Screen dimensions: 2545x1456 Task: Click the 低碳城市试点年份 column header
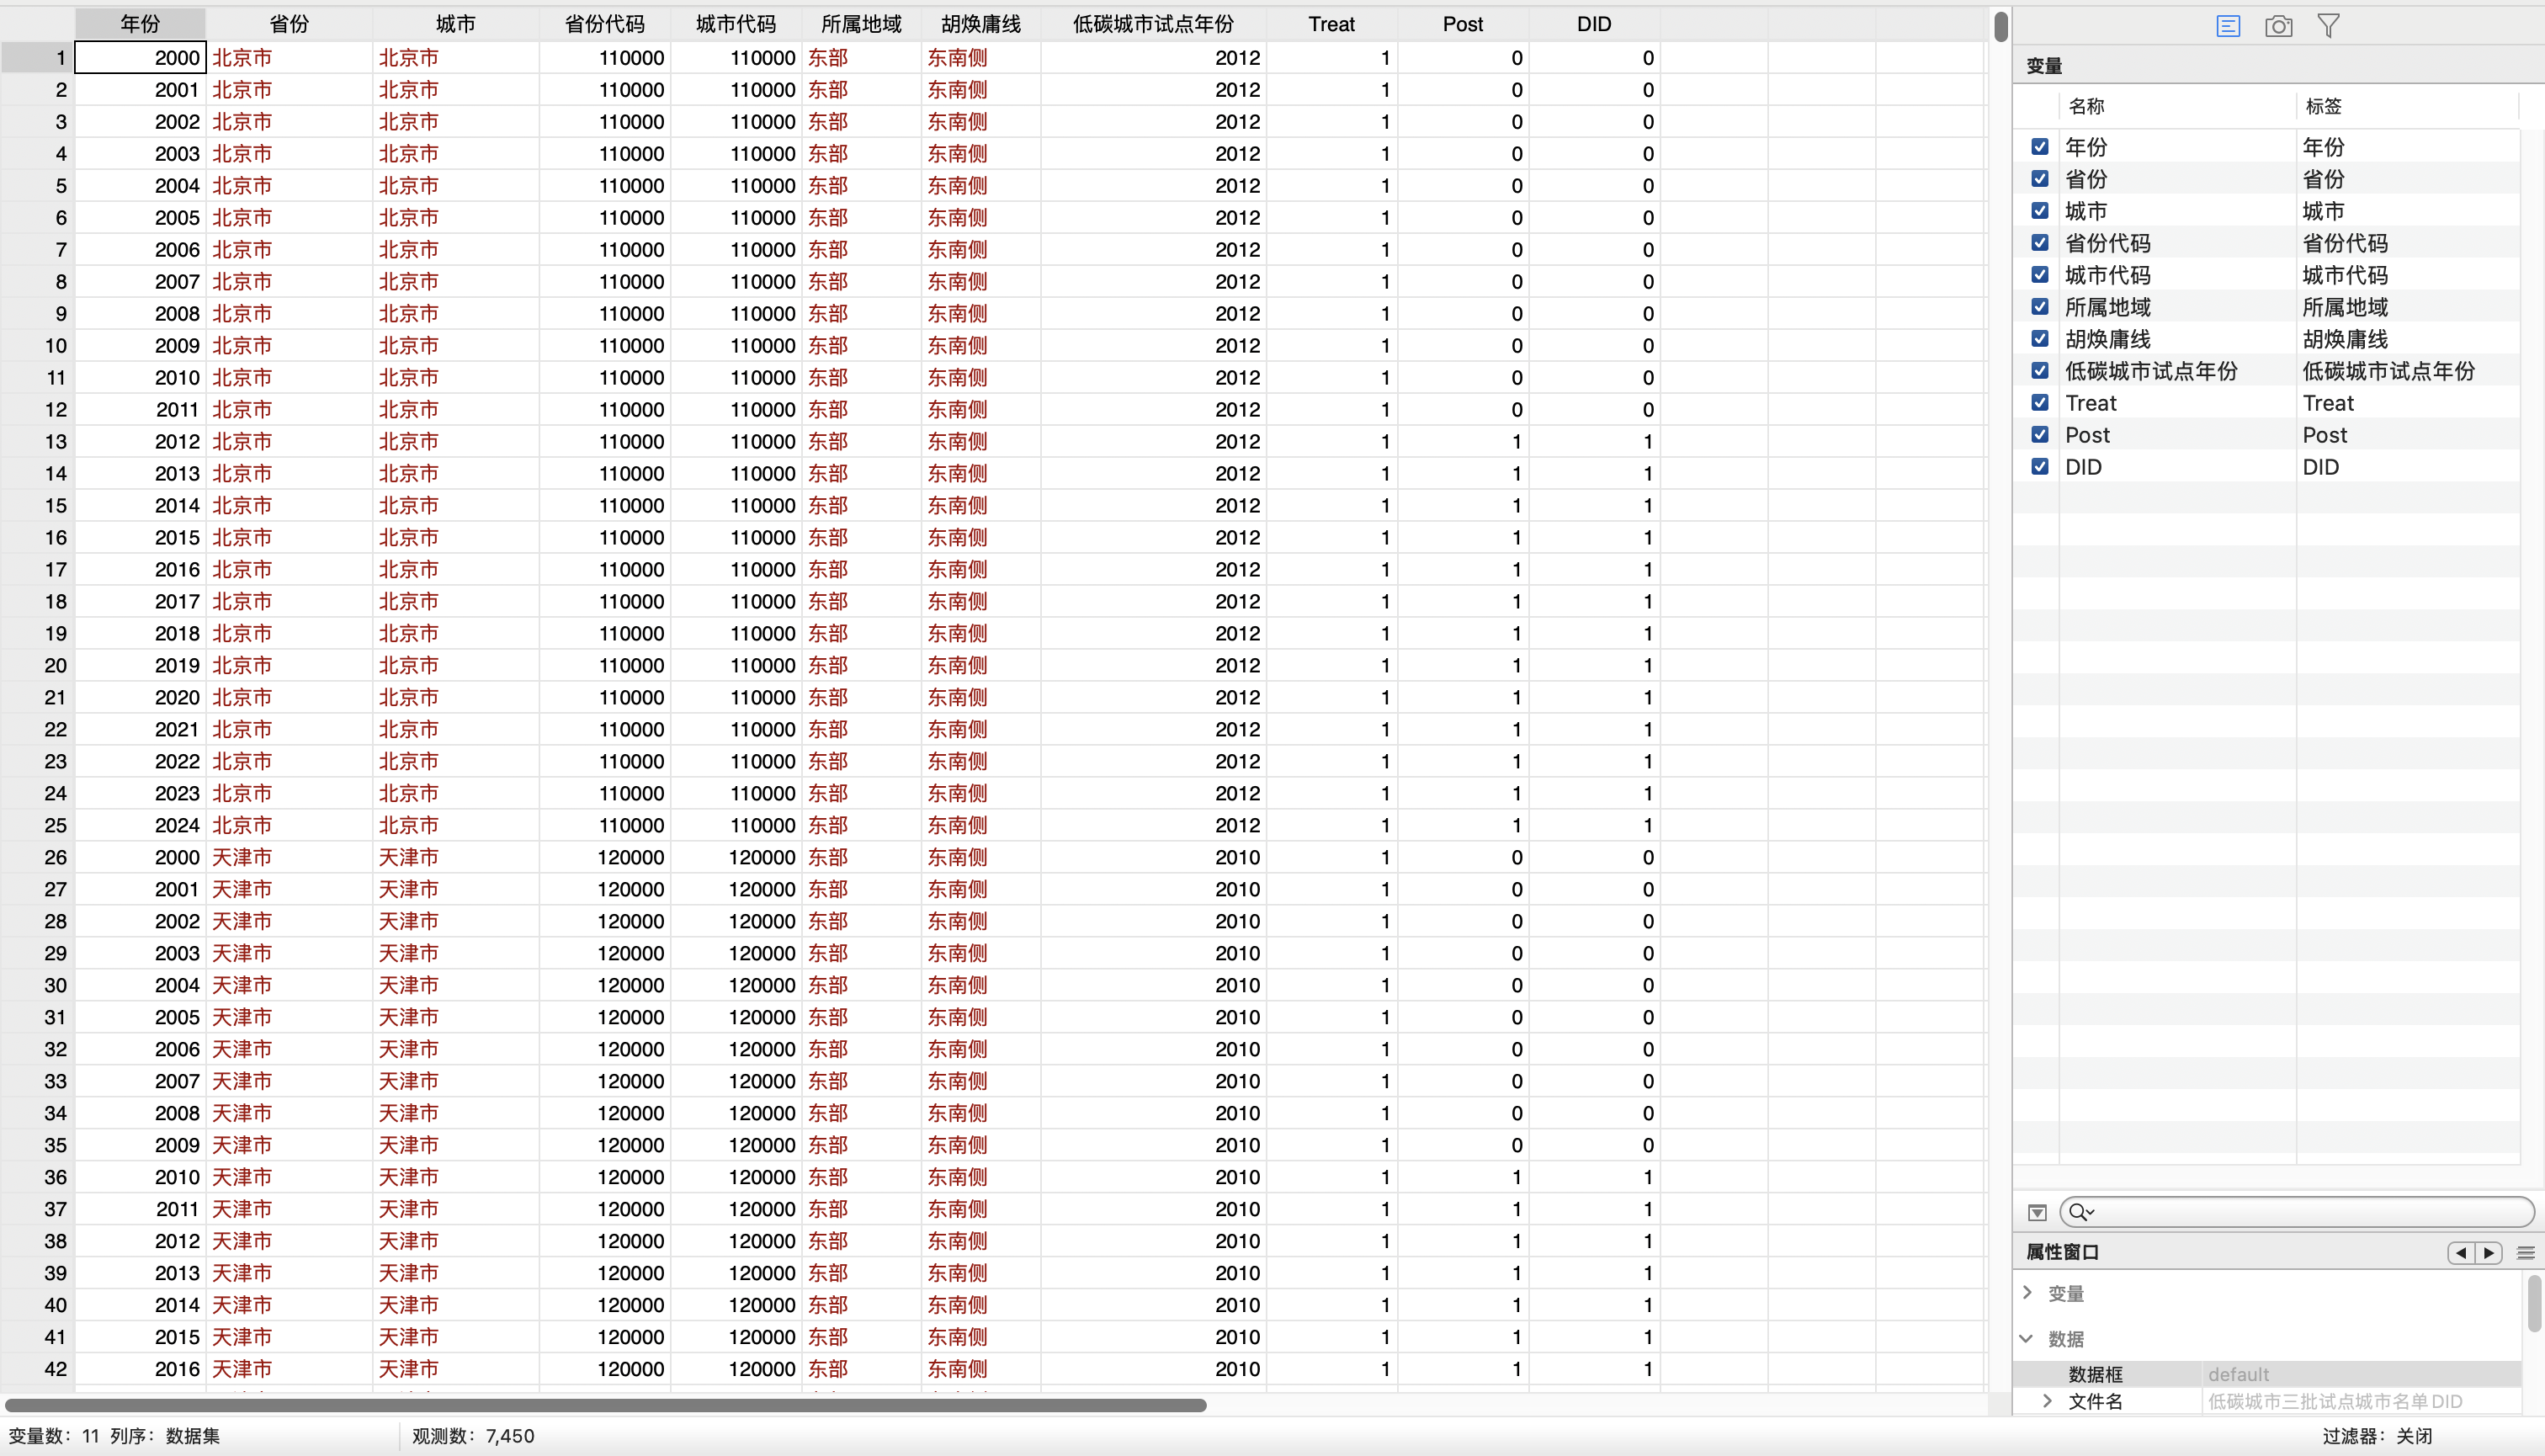(1152, 24)
